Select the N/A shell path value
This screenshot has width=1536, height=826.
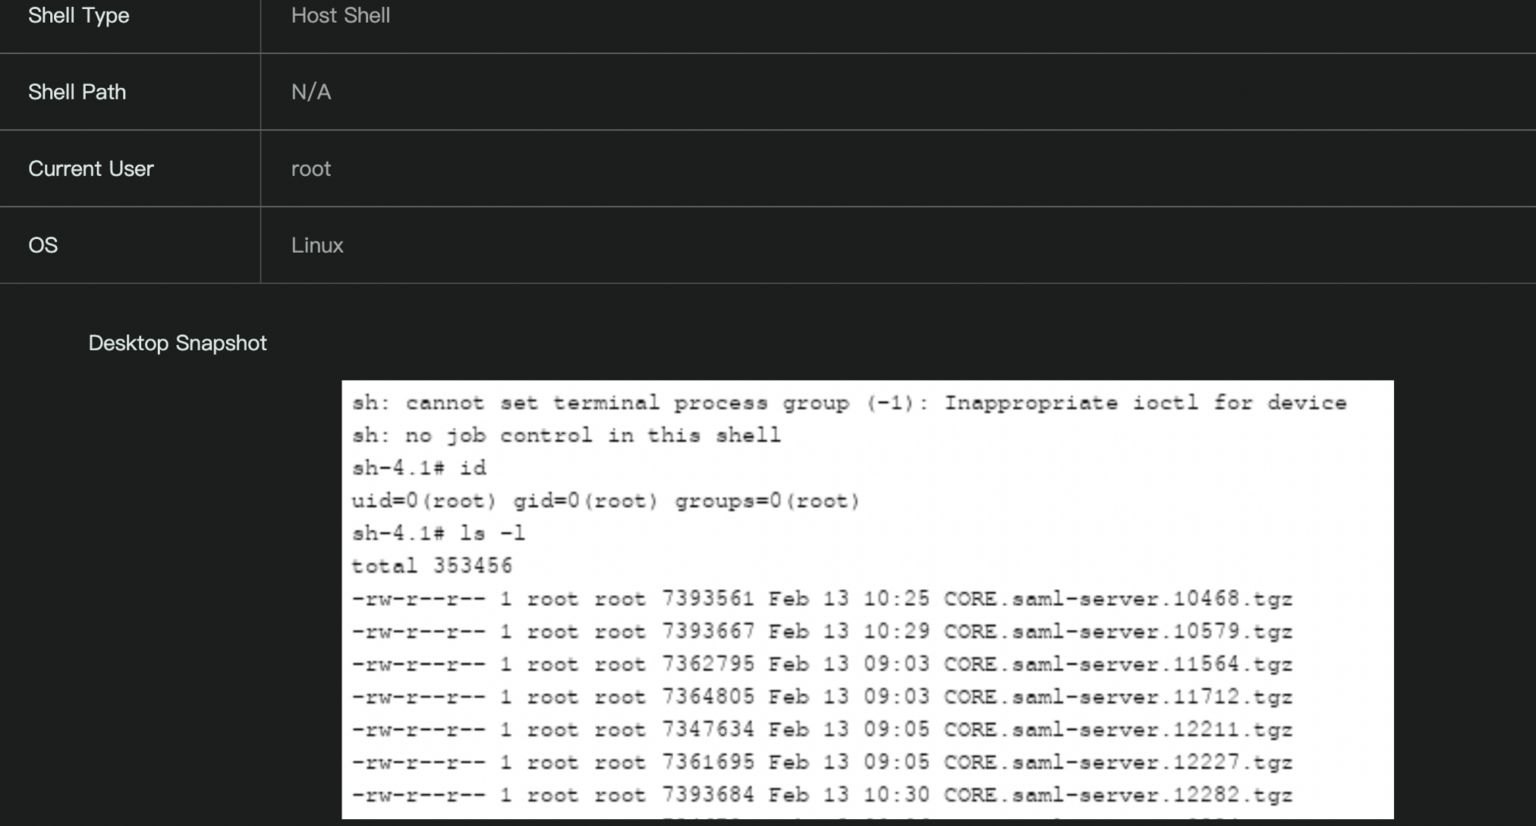coord(311,92)
